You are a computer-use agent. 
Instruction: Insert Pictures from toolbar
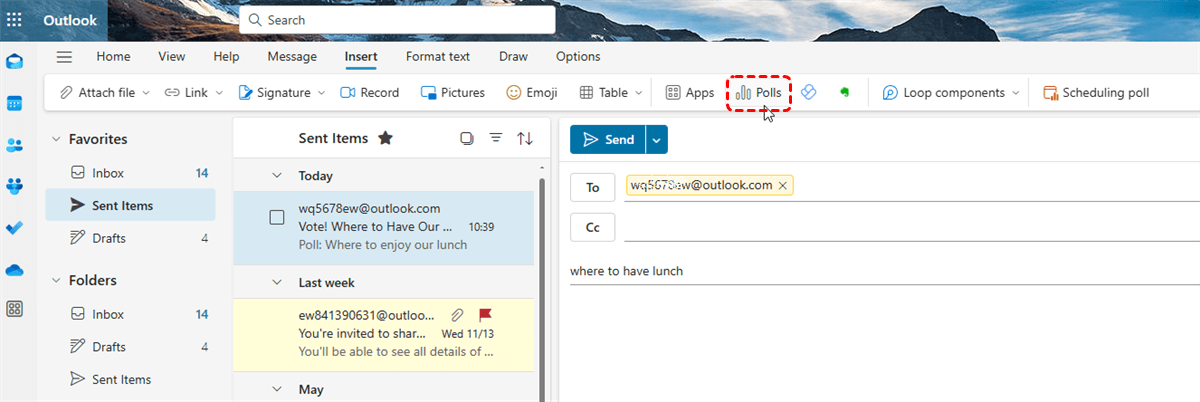453,92
